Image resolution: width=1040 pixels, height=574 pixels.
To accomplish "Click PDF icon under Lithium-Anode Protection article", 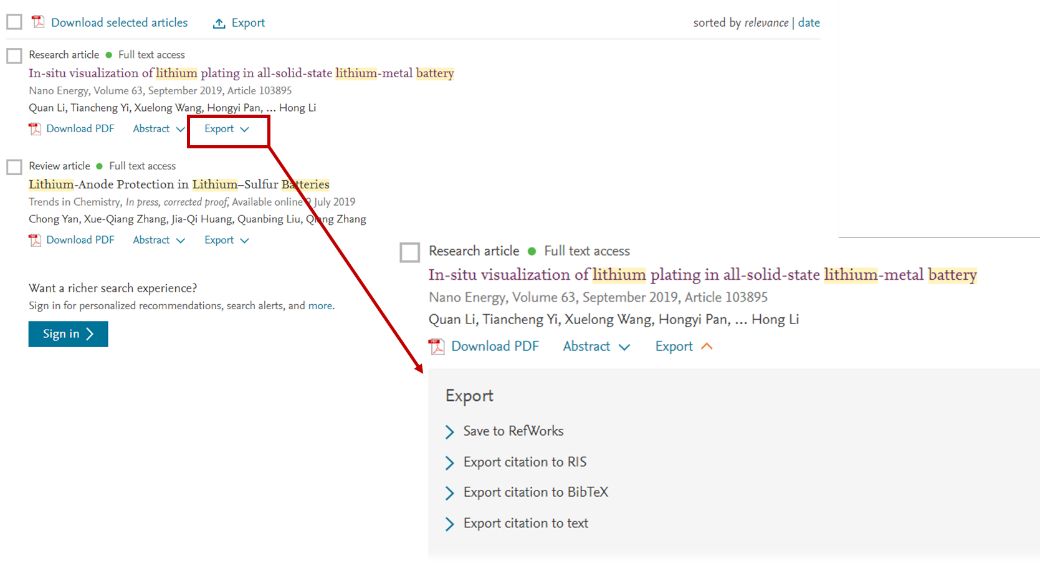I will click(35, 240).
